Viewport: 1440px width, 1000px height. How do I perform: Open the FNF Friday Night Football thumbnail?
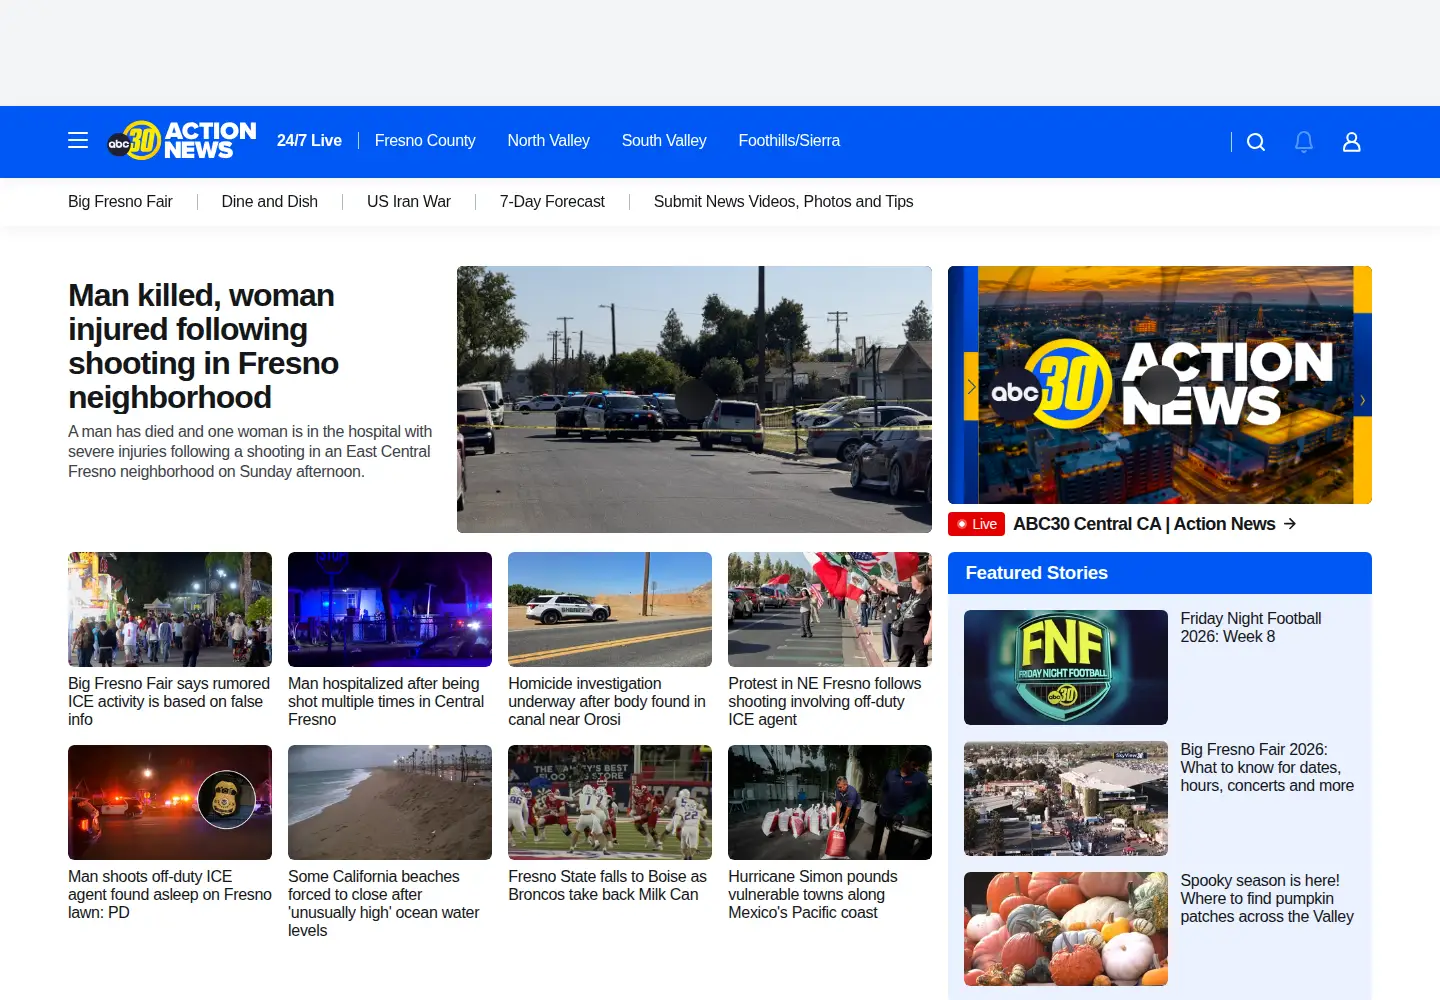1066,667
